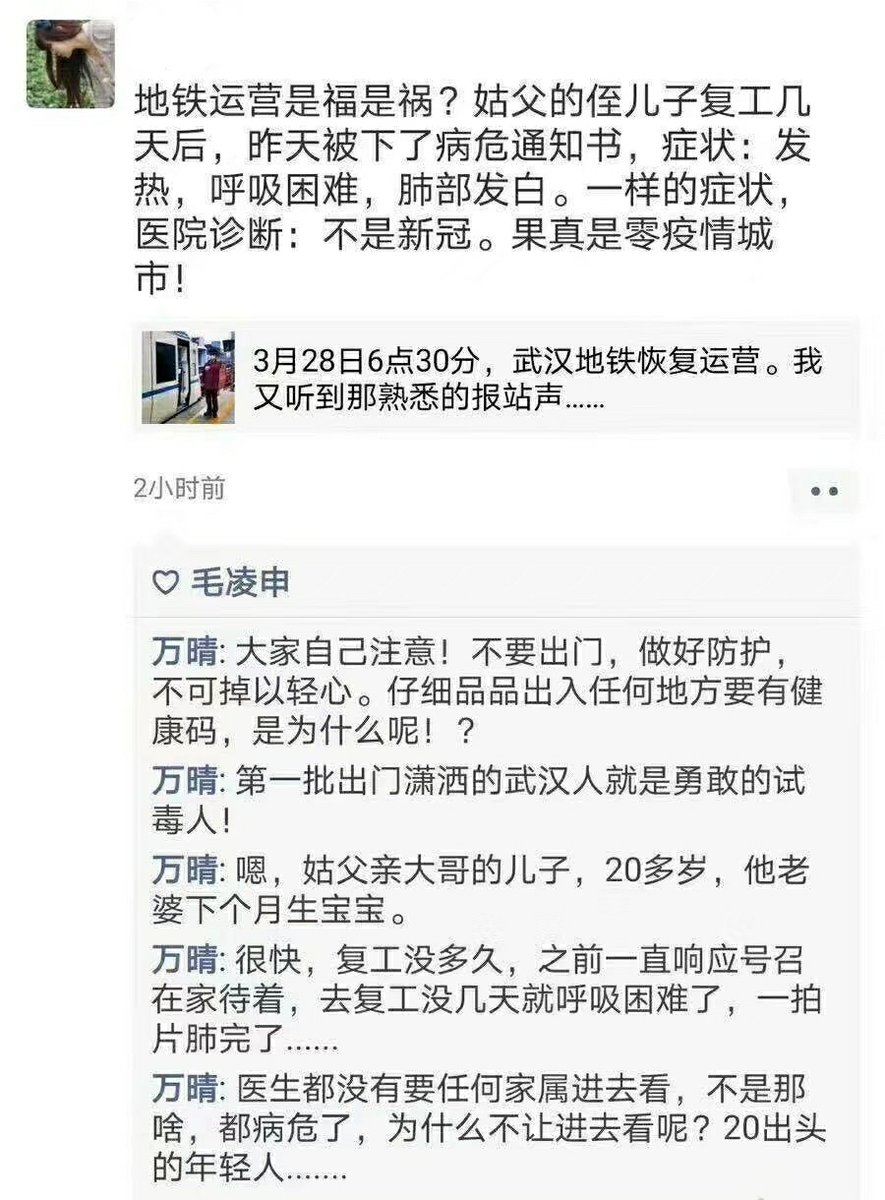Screen dimensions: 885x1200
Task: Open 万晴's name on the '嗯，姑父亲大哥' comment
Action: click(x=184, y=870)
